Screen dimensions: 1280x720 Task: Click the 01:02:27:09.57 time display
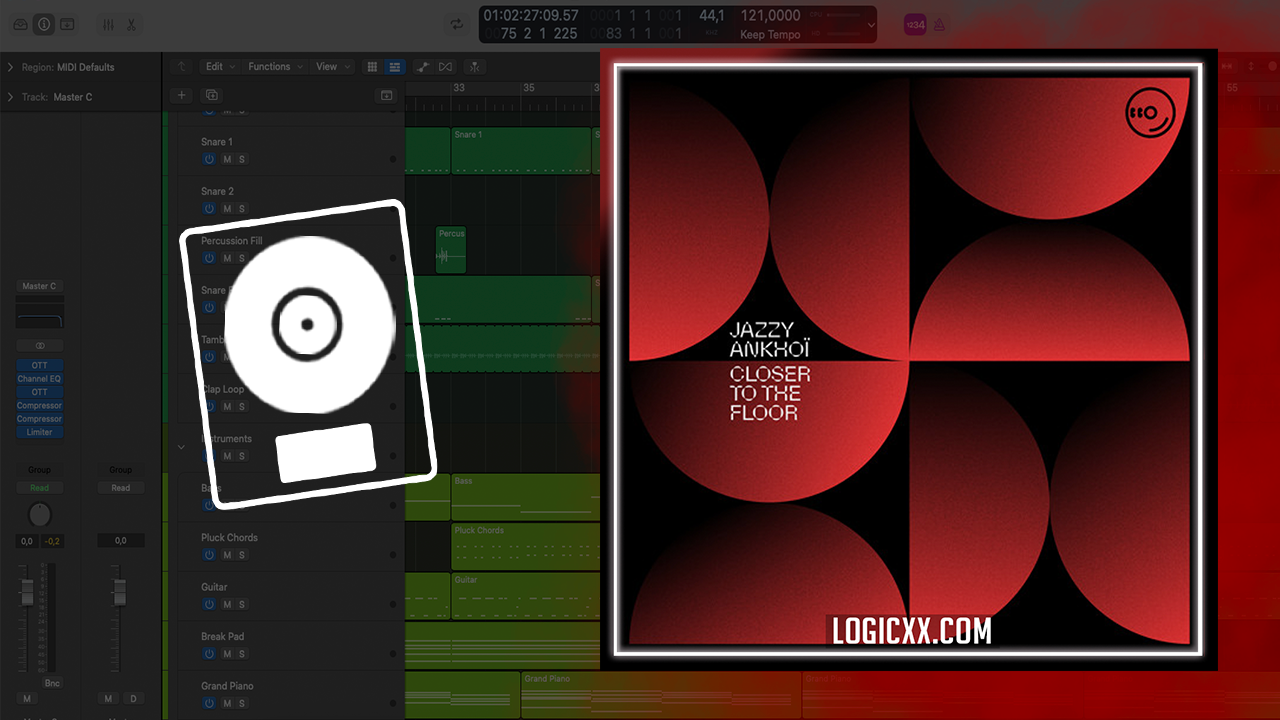pos(530,15)
